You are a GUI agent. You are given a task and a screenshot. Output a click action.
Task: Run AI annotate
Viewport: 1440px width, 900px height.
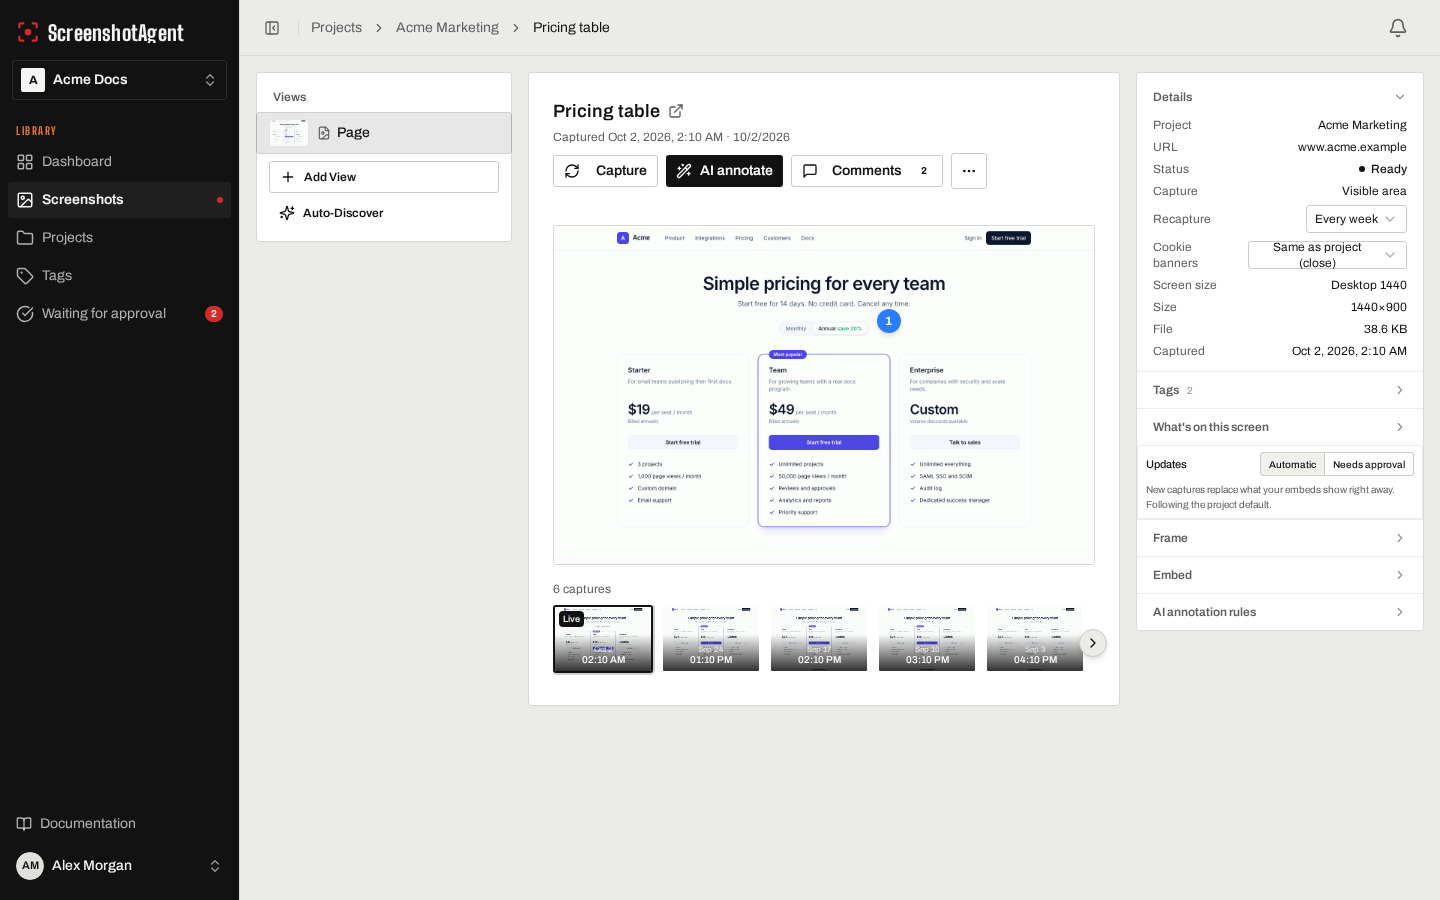tap(724, 171)
